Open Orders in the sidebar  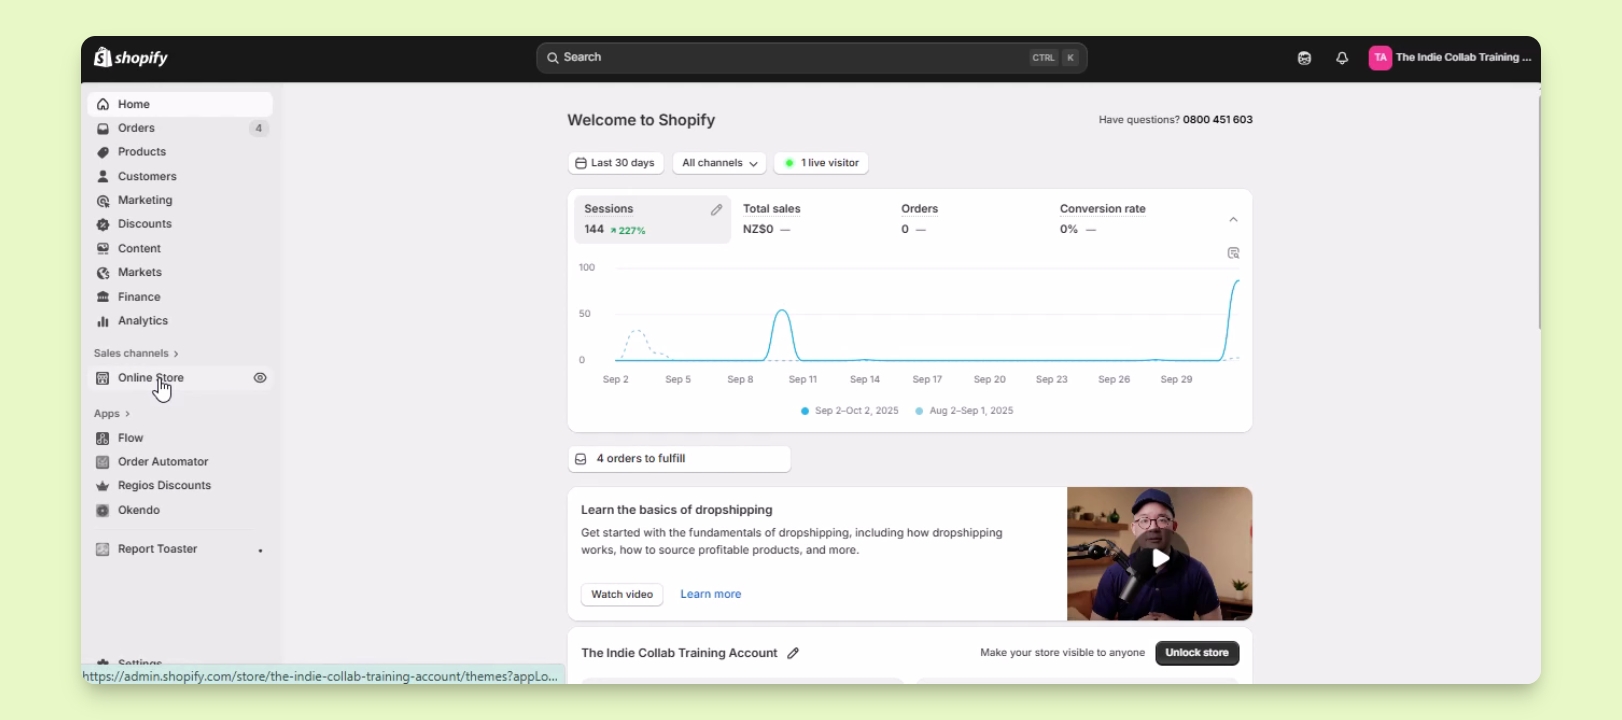[180, 128]
